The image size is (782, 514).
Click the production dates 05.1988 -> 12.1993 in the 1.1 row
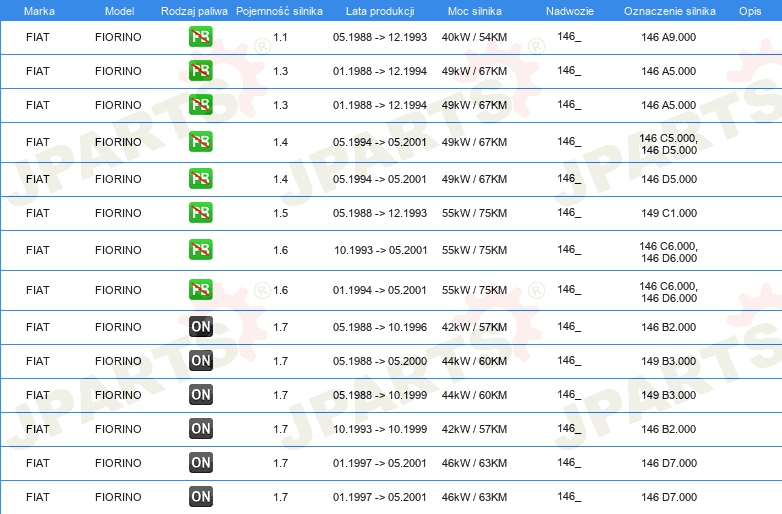tap(380, 37)
